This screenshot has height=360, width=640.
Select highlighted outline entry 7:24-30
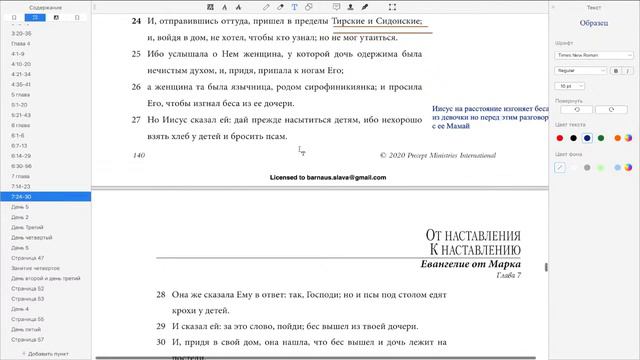click(46, 197)
